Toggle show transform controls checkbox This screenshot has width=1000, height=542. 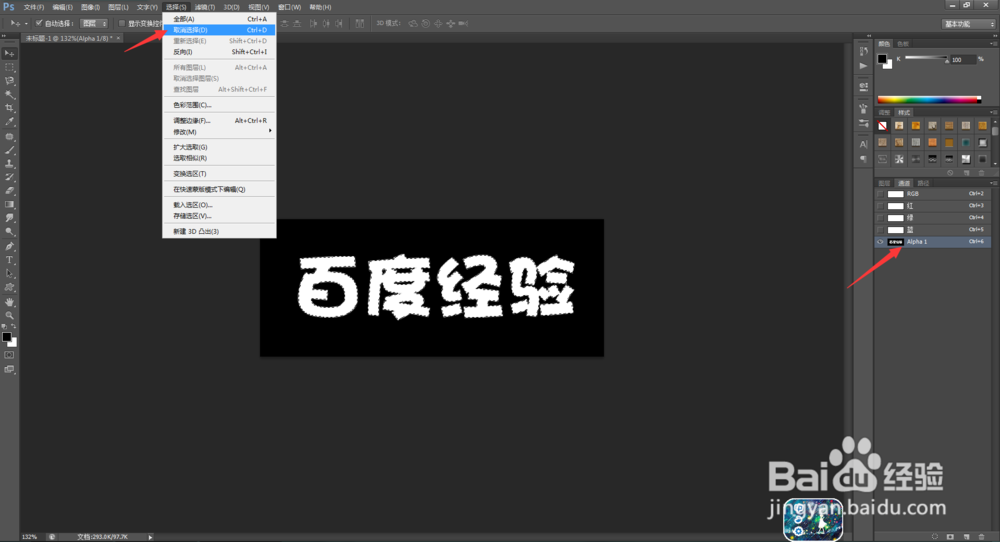click(x=122, y=24)
